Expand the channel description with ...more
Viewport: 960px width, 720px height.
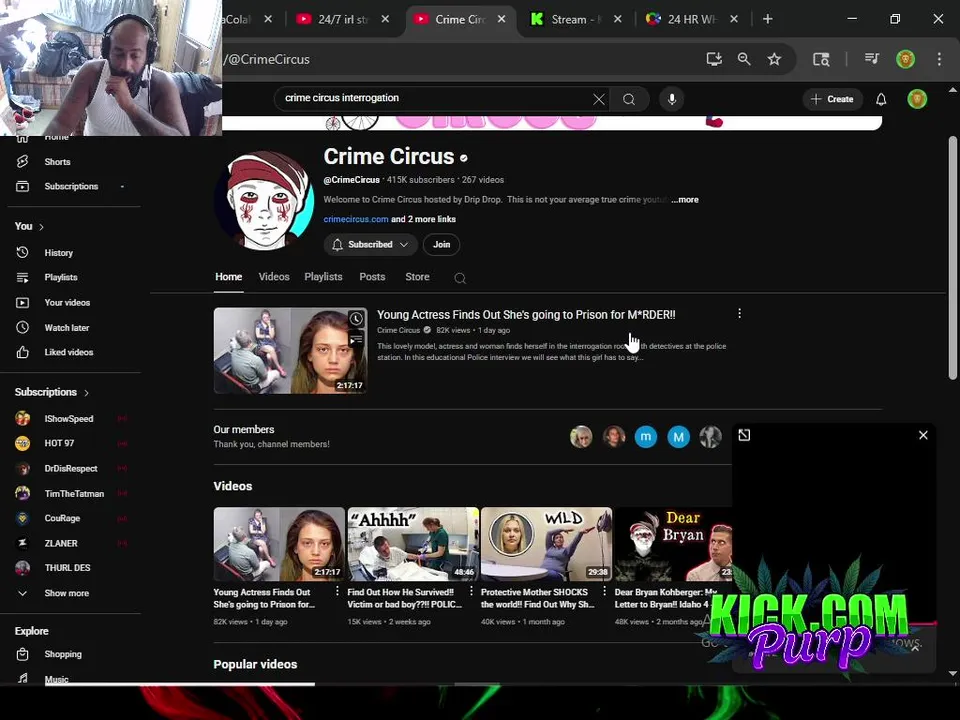click(x=684, y=200)
